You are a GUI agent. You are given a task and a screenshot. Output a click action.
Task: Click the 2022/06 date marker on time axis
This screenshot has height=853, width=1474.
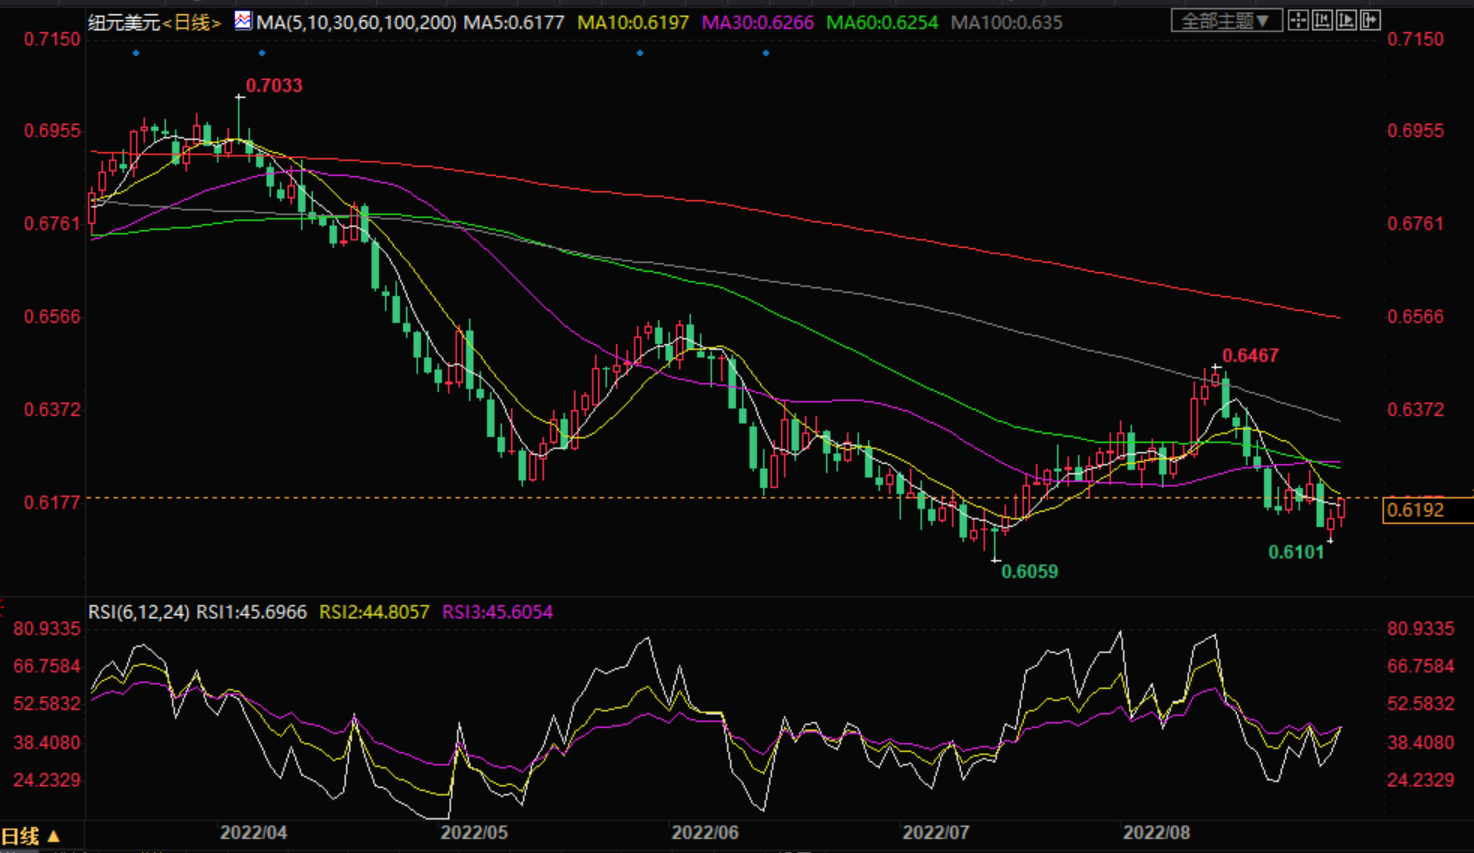[x=704, y=832]
